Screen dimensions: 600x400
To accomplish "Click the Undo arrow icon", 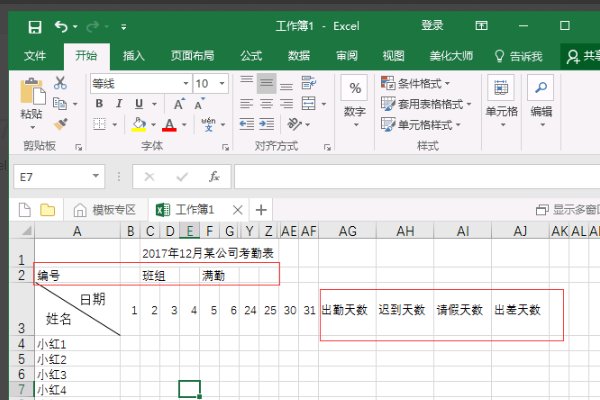I will pyautogui.click(x=61, y=26).
